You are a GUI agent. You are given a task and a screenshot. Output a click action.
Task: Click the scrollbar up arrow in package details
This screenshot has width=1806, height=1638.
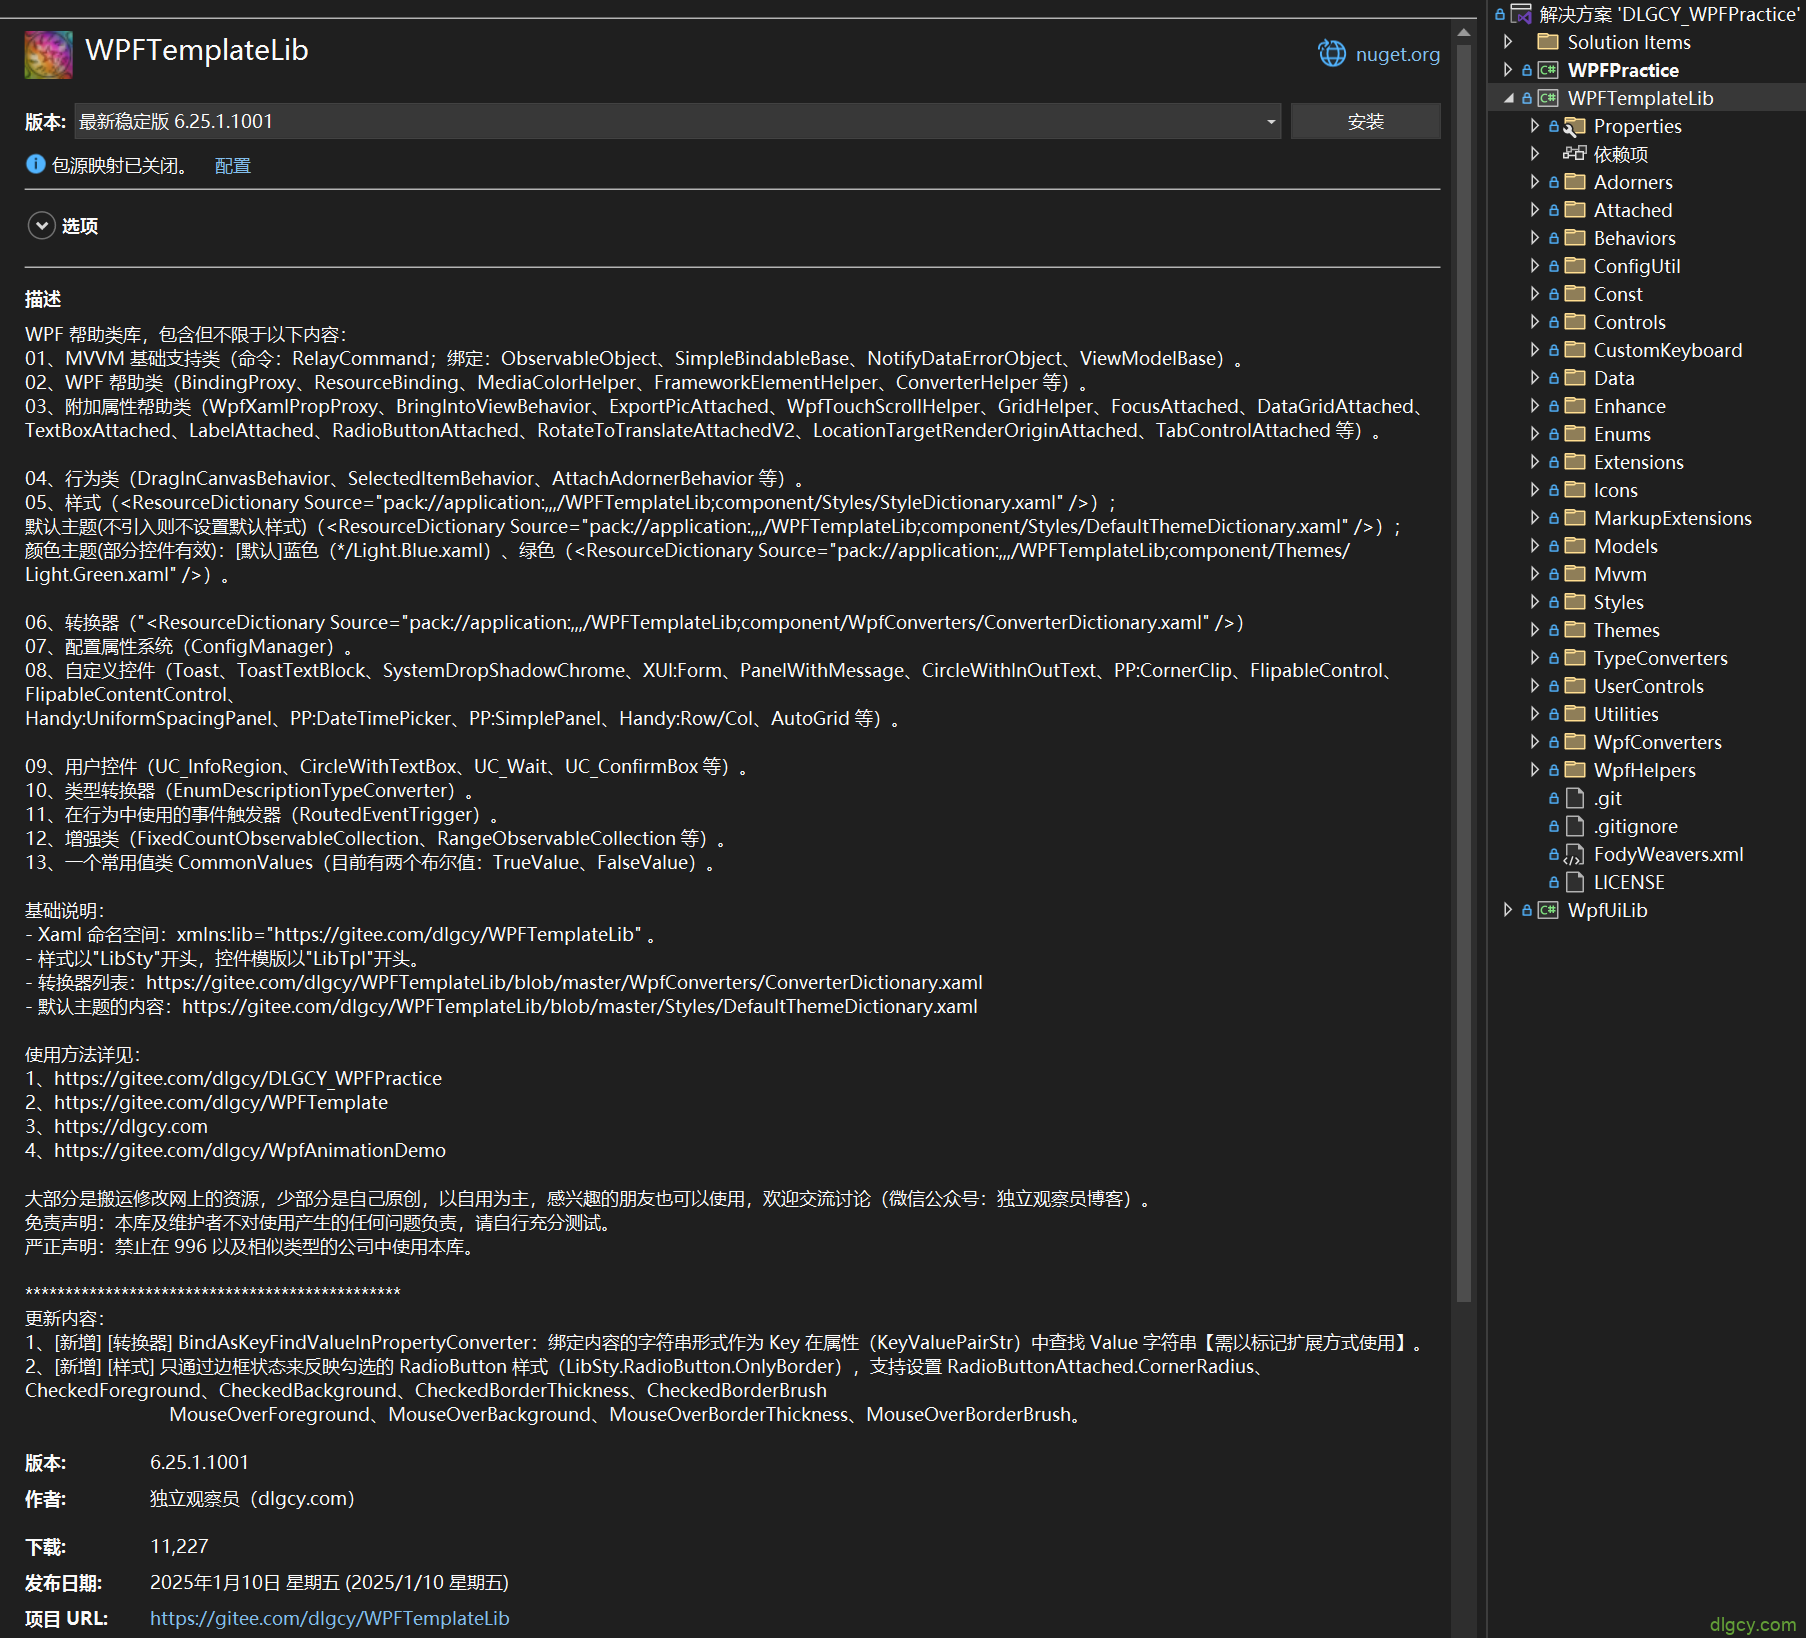[1464, 32]
